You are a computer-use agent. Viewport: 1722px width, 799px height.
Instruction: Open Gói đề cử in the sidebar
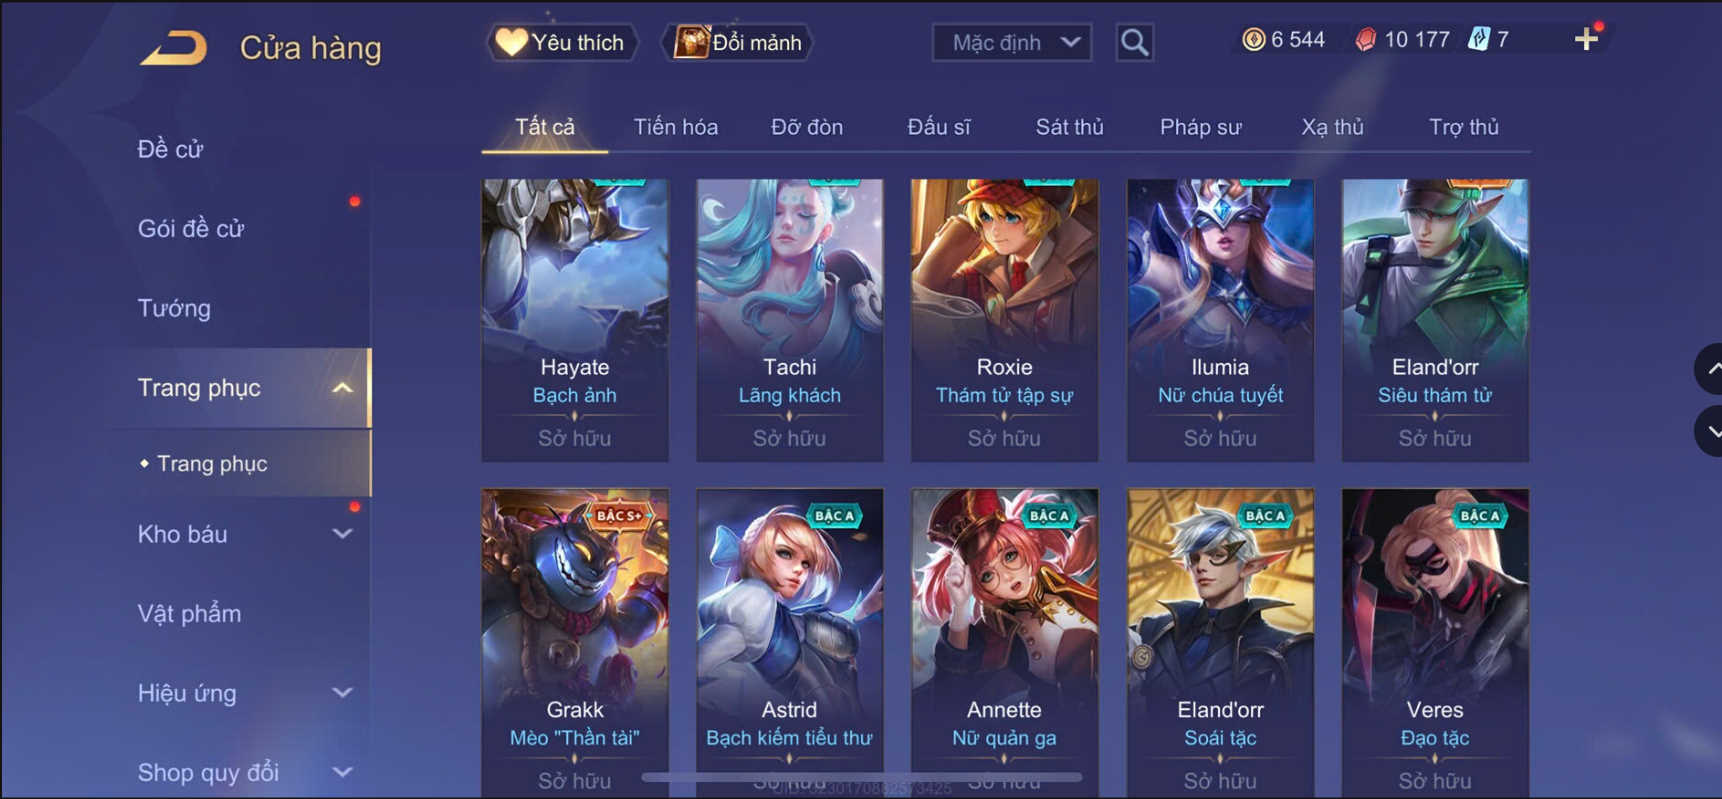coord(190,228)
